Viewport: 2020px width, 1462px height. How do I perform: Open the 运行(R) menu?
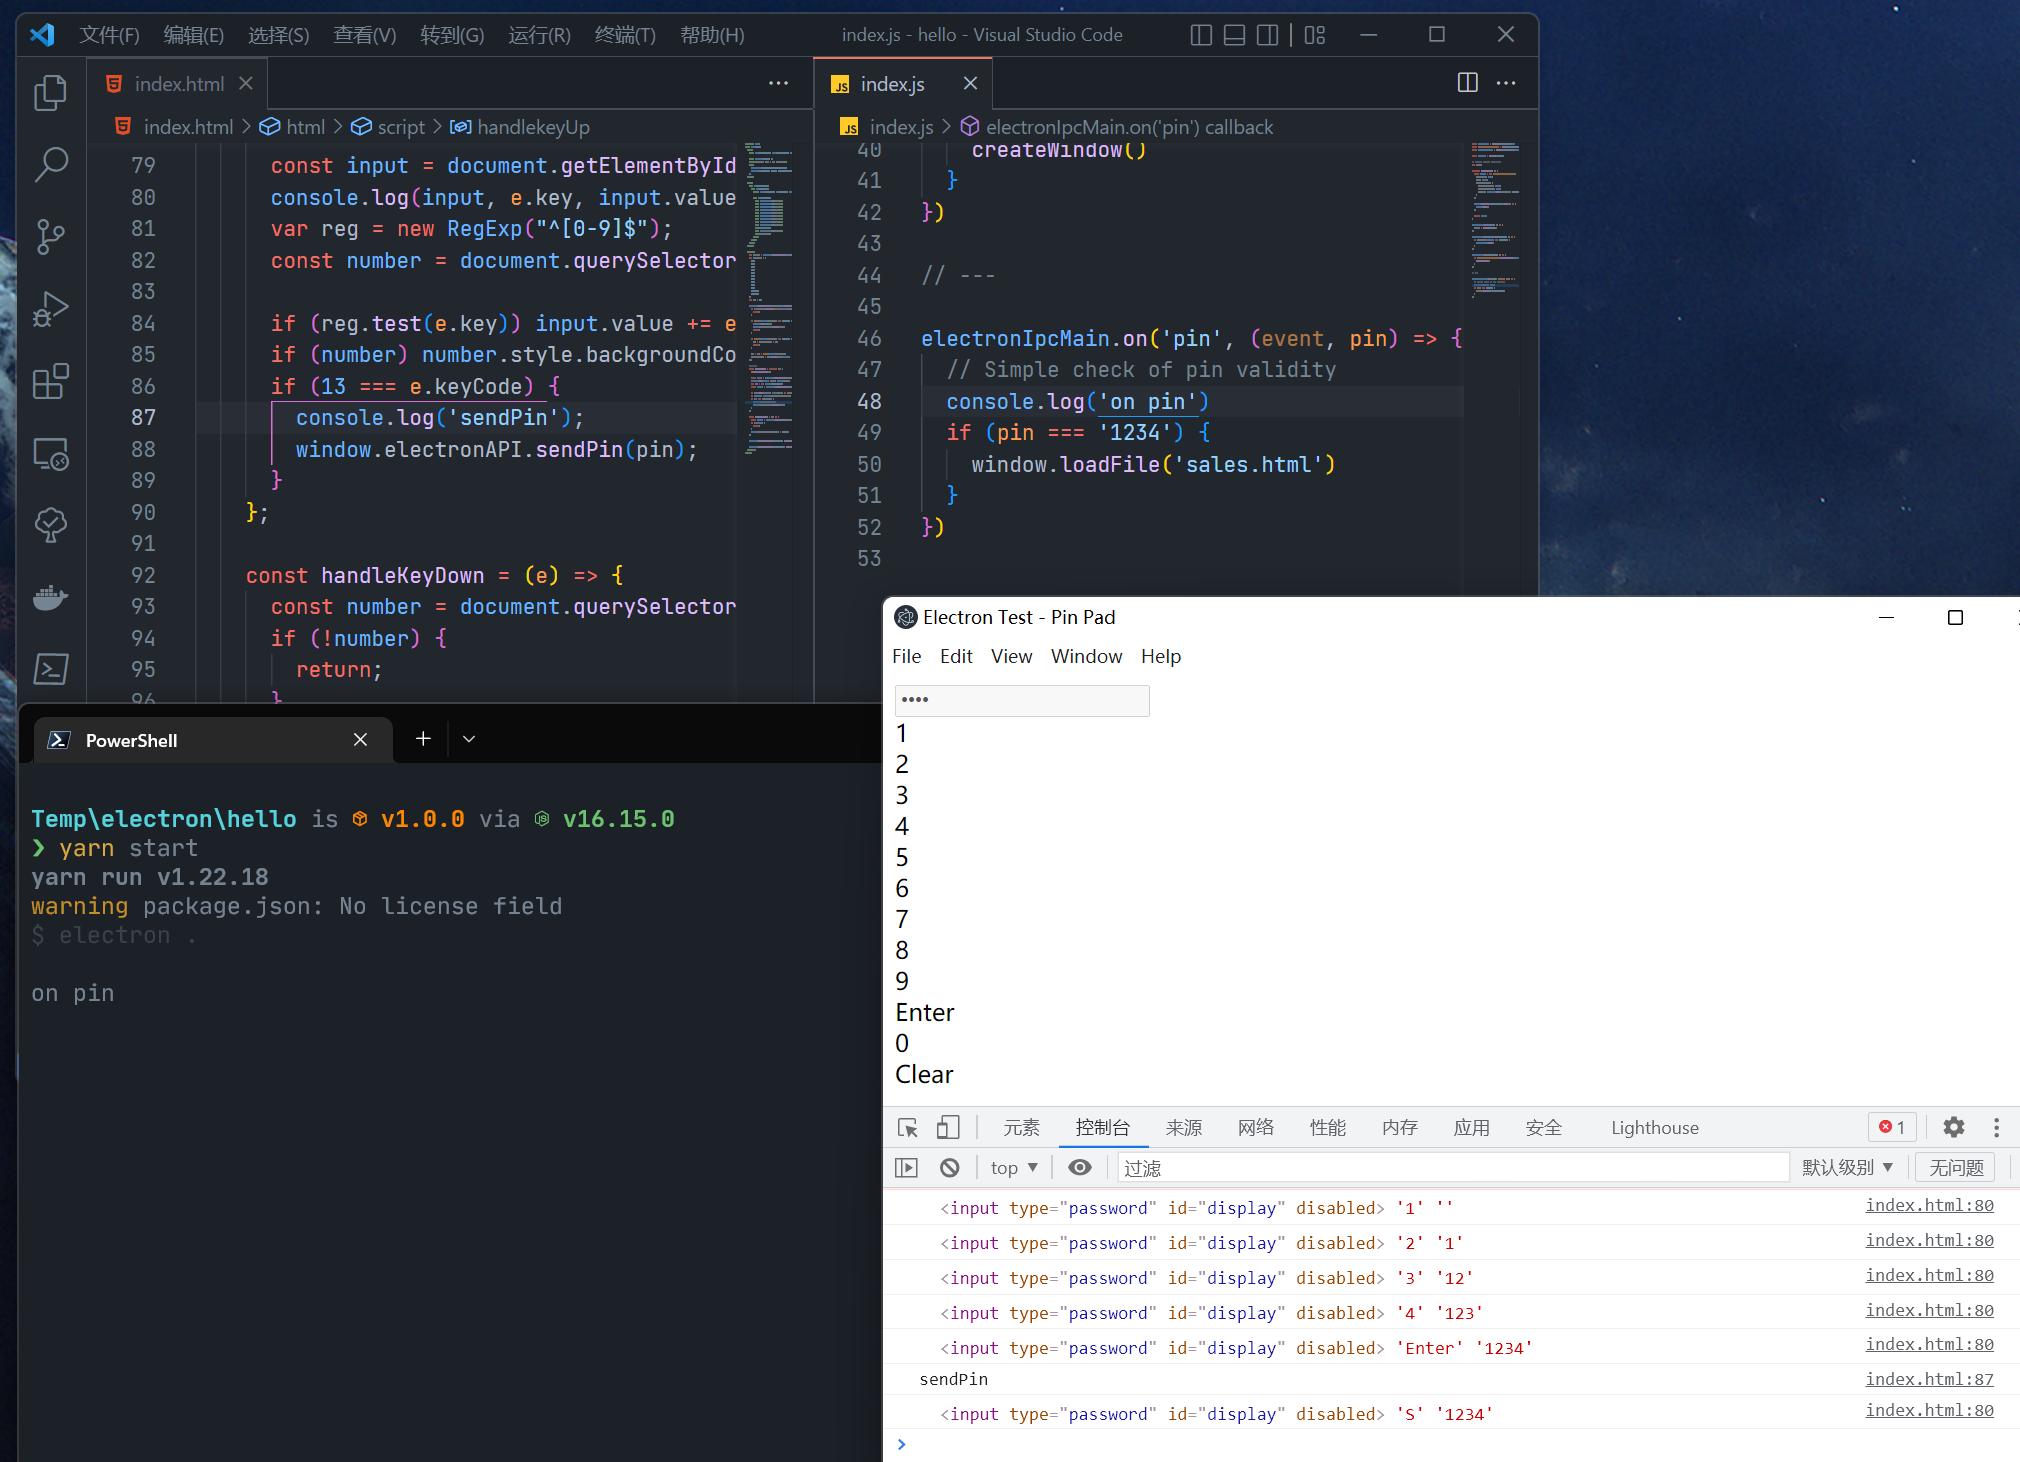[x=539, y=35]
